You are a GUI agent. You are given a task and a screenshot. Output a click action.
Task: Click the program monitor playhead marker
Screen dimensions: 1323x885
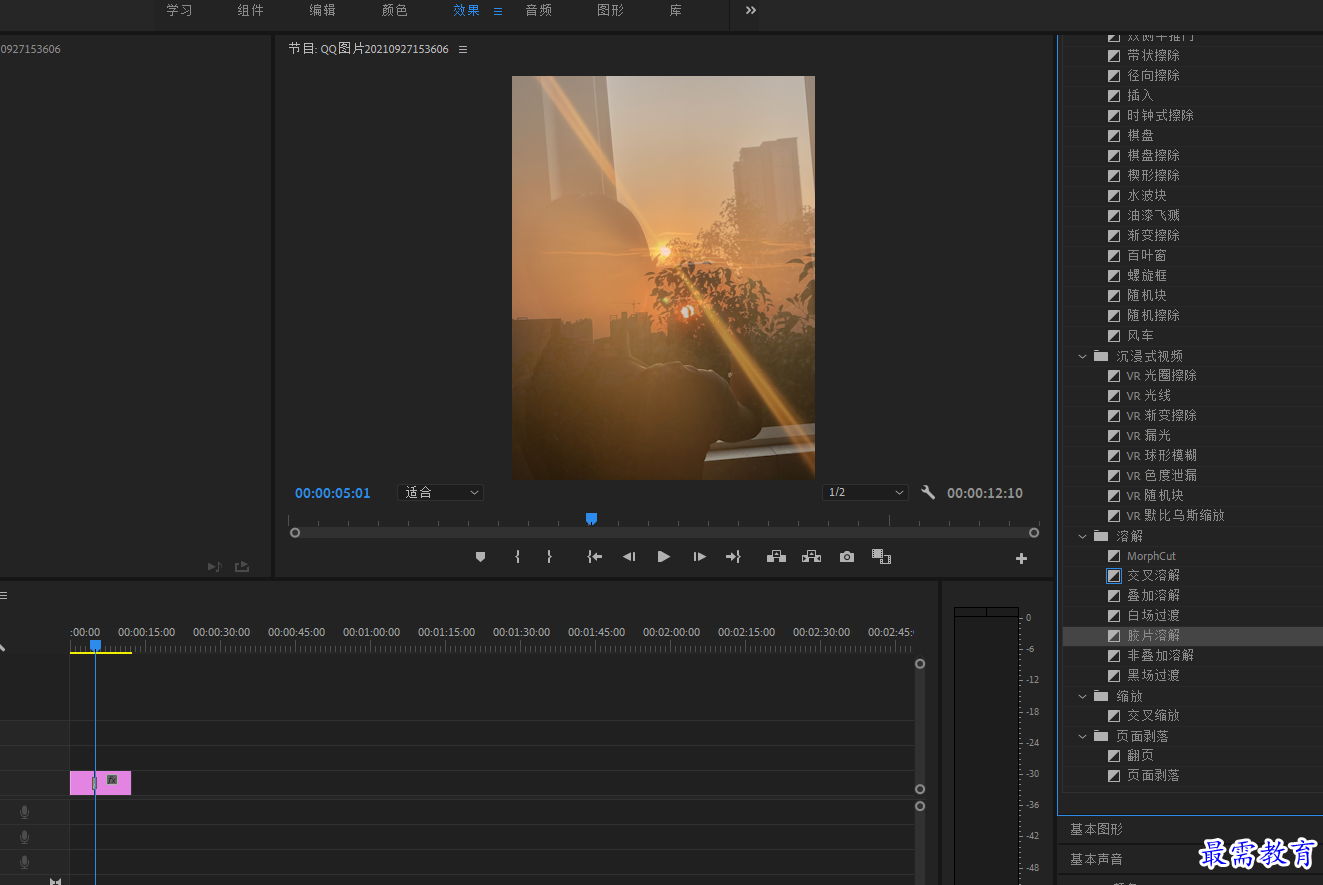(591, 518)
